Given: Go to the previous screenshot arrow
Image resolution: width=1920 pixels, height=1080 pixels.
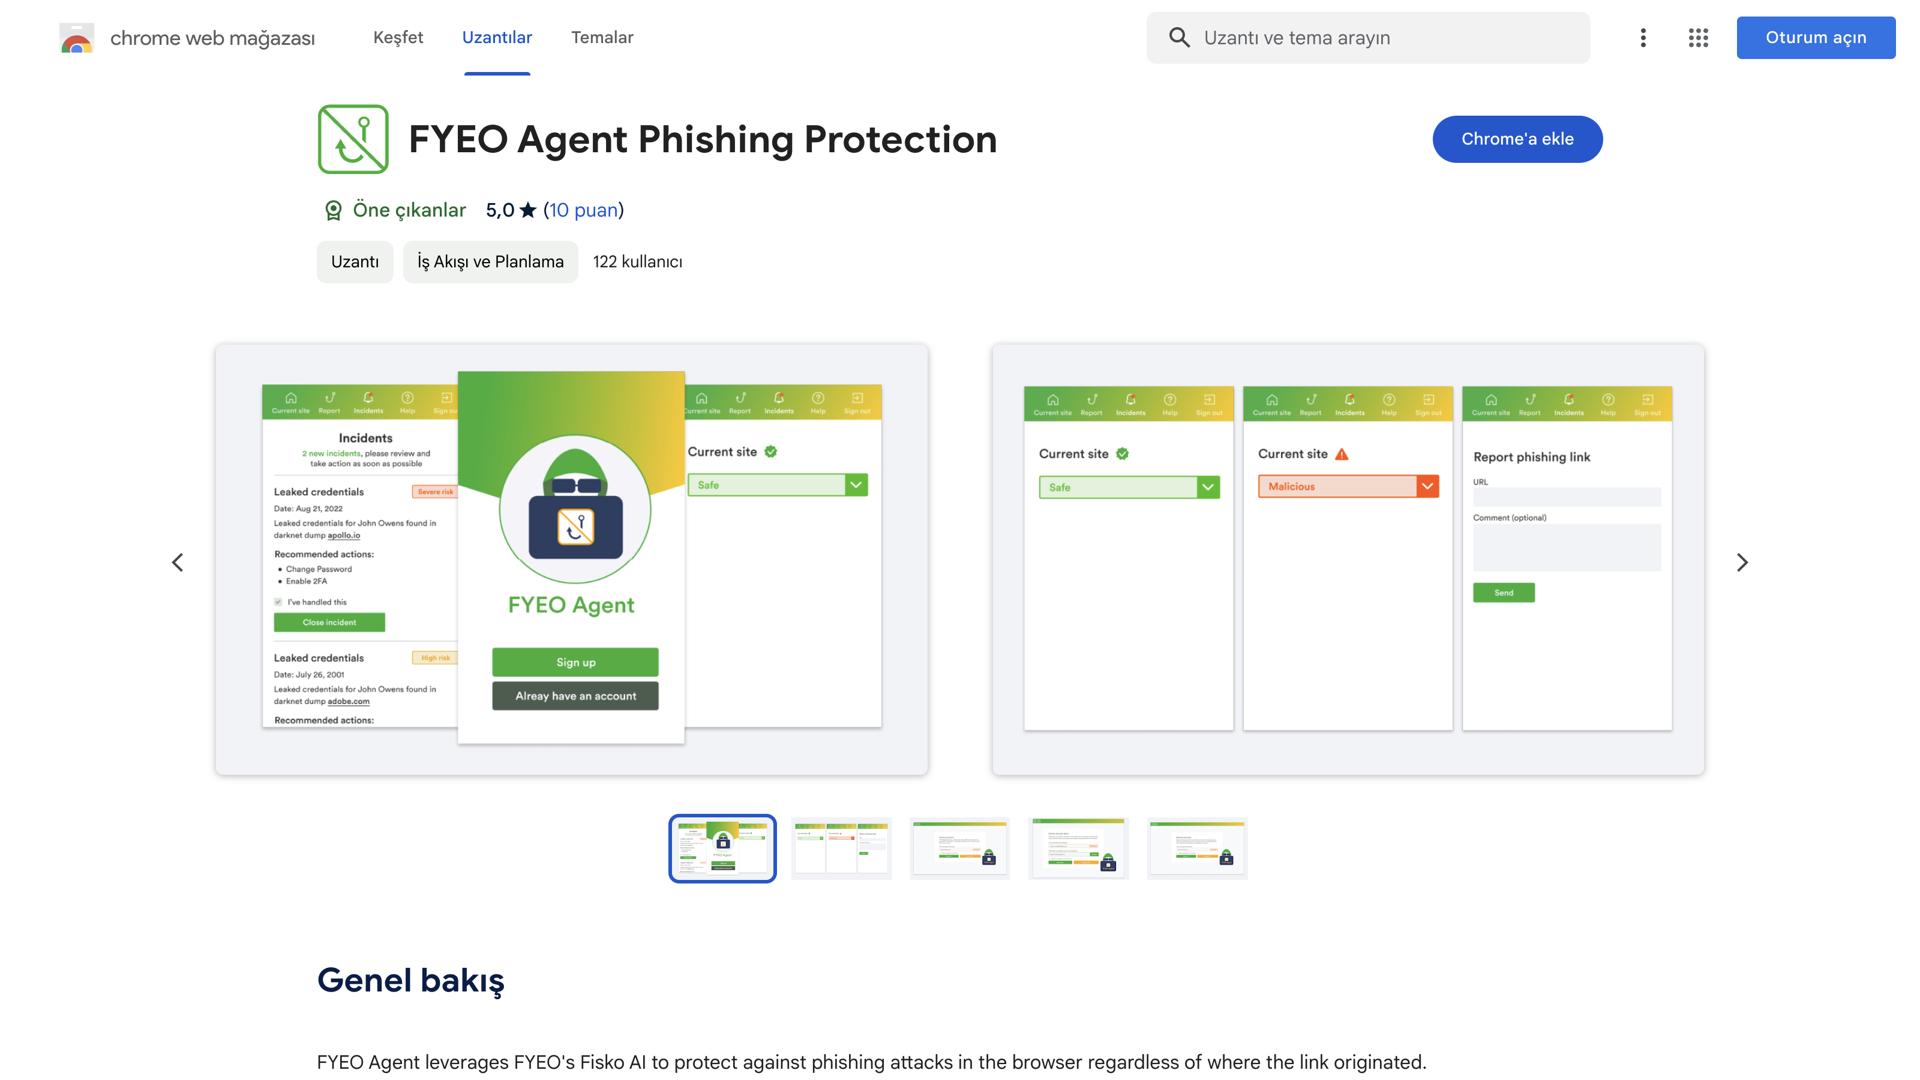Looking at the screenshot, I should pos(178,562).
